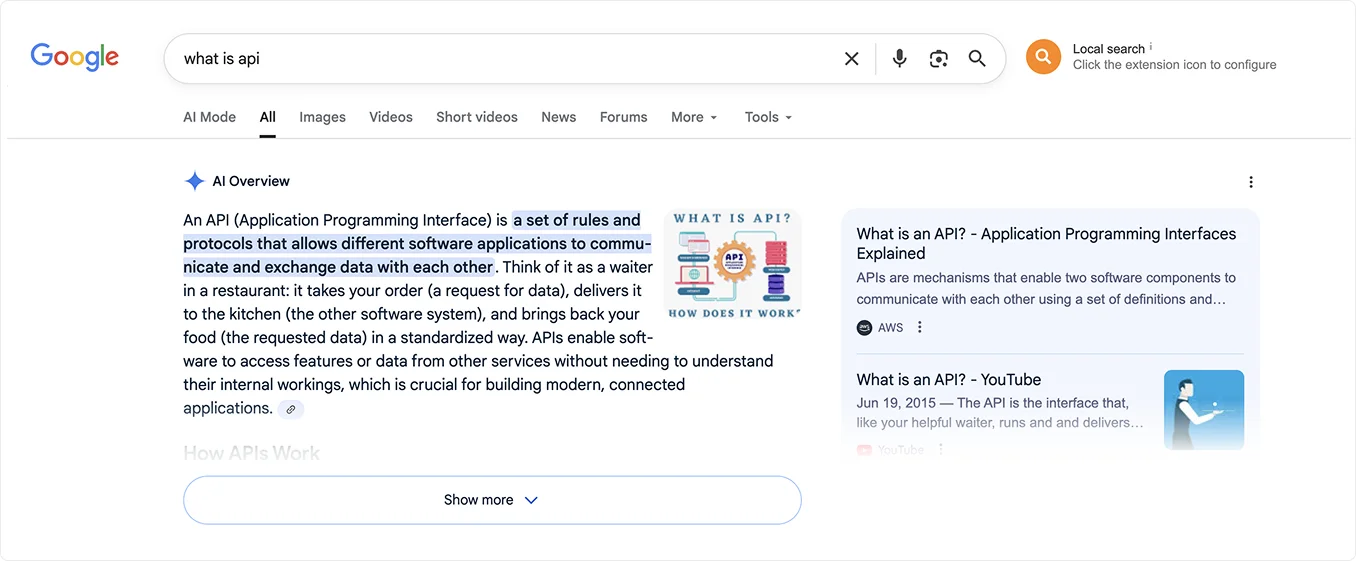
Task: Click the orange Local search extension icon
Action: point(1043,57)
